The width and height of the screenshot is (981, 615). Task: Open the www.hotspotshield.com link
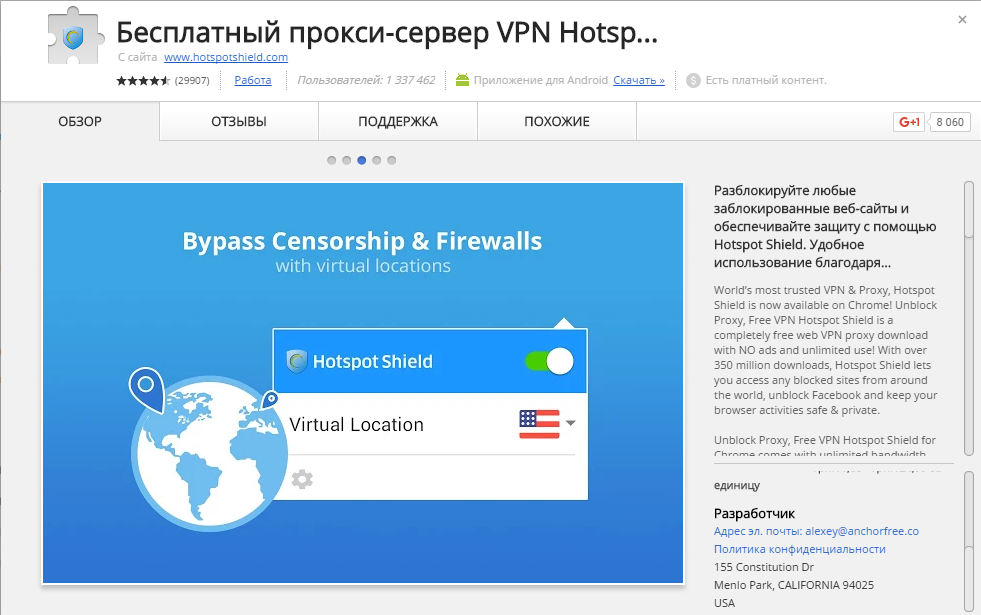226,57
